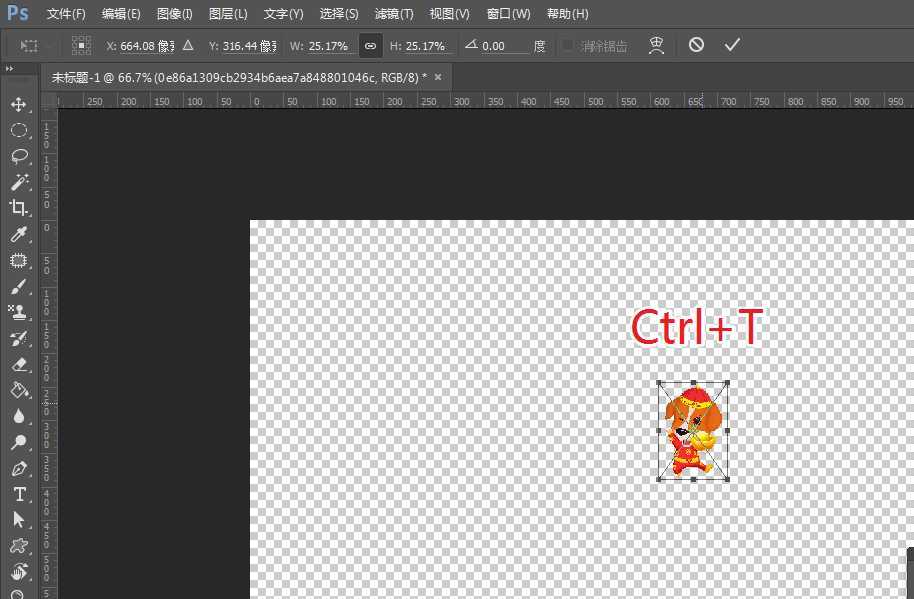Toggle the 消除锯齿 checkbox
The width and height of the screenshot is (914, 599).
coord(567,45)
